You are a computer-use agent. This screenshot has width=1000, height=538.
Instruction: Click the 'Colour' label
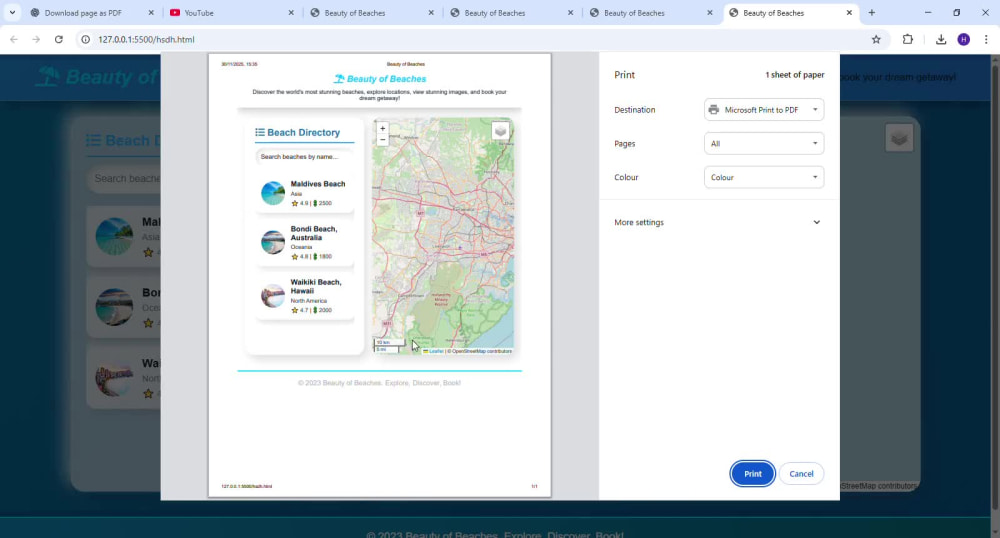click(x=626, y=177)
